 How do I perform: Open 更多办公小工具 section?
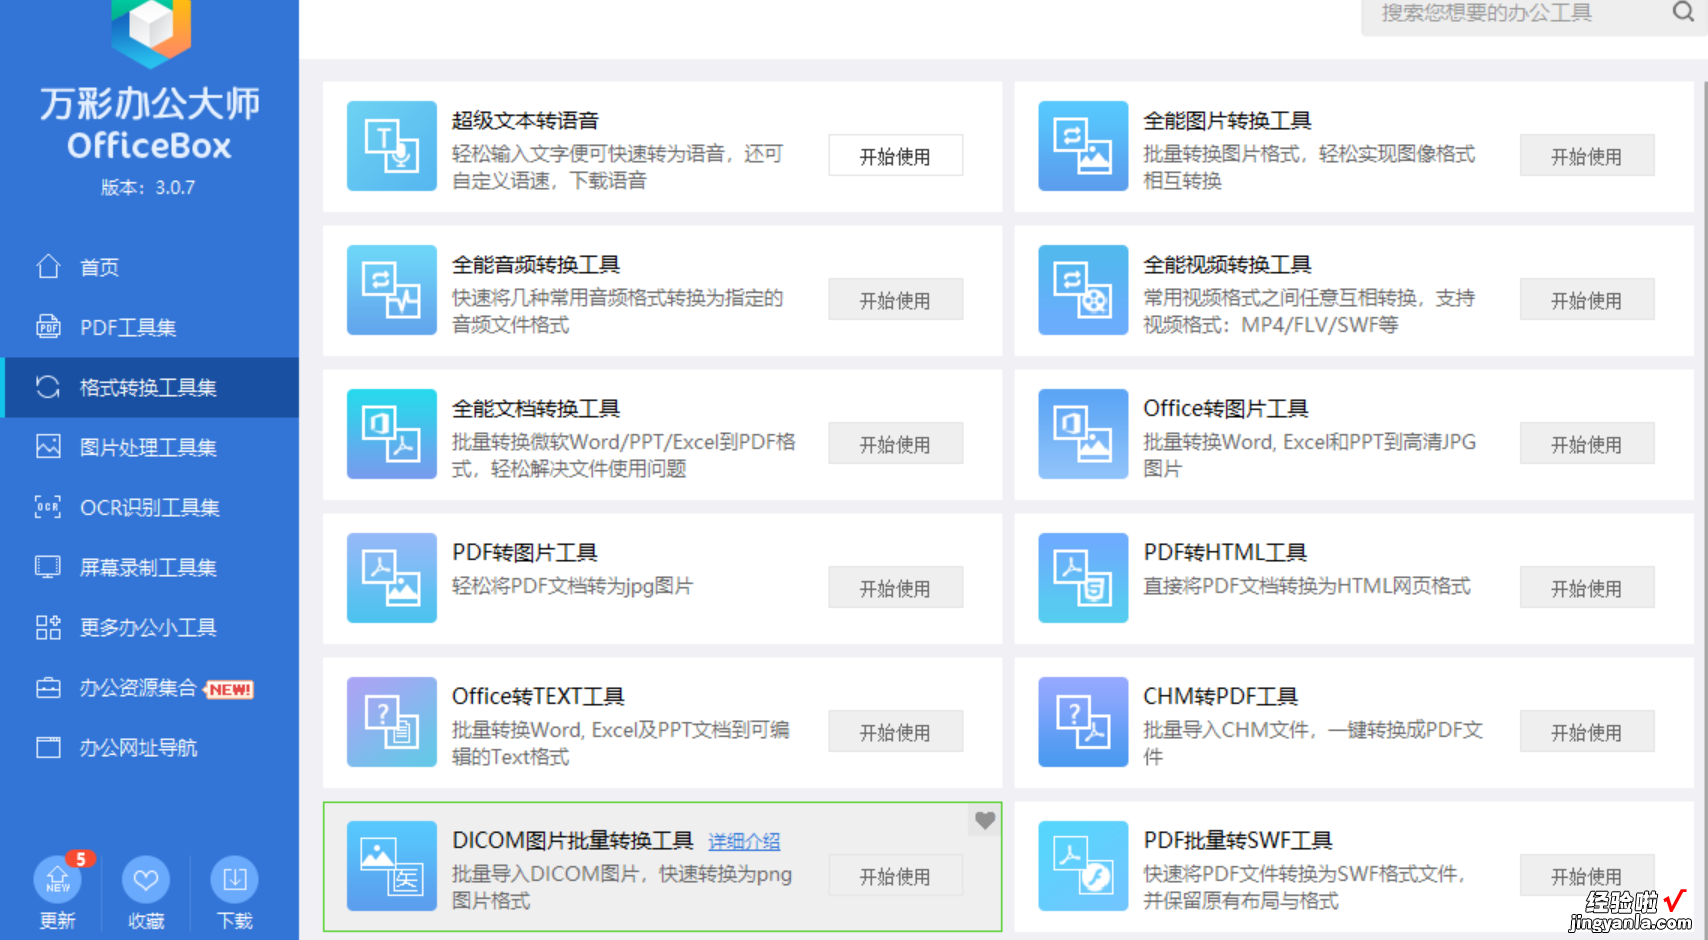coord(150,627)
